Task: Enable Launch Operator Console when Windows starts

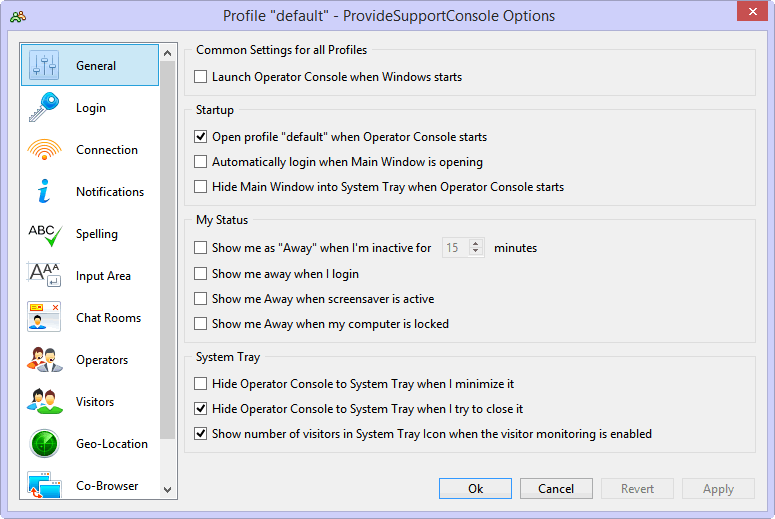Action: tap(201, 76)
